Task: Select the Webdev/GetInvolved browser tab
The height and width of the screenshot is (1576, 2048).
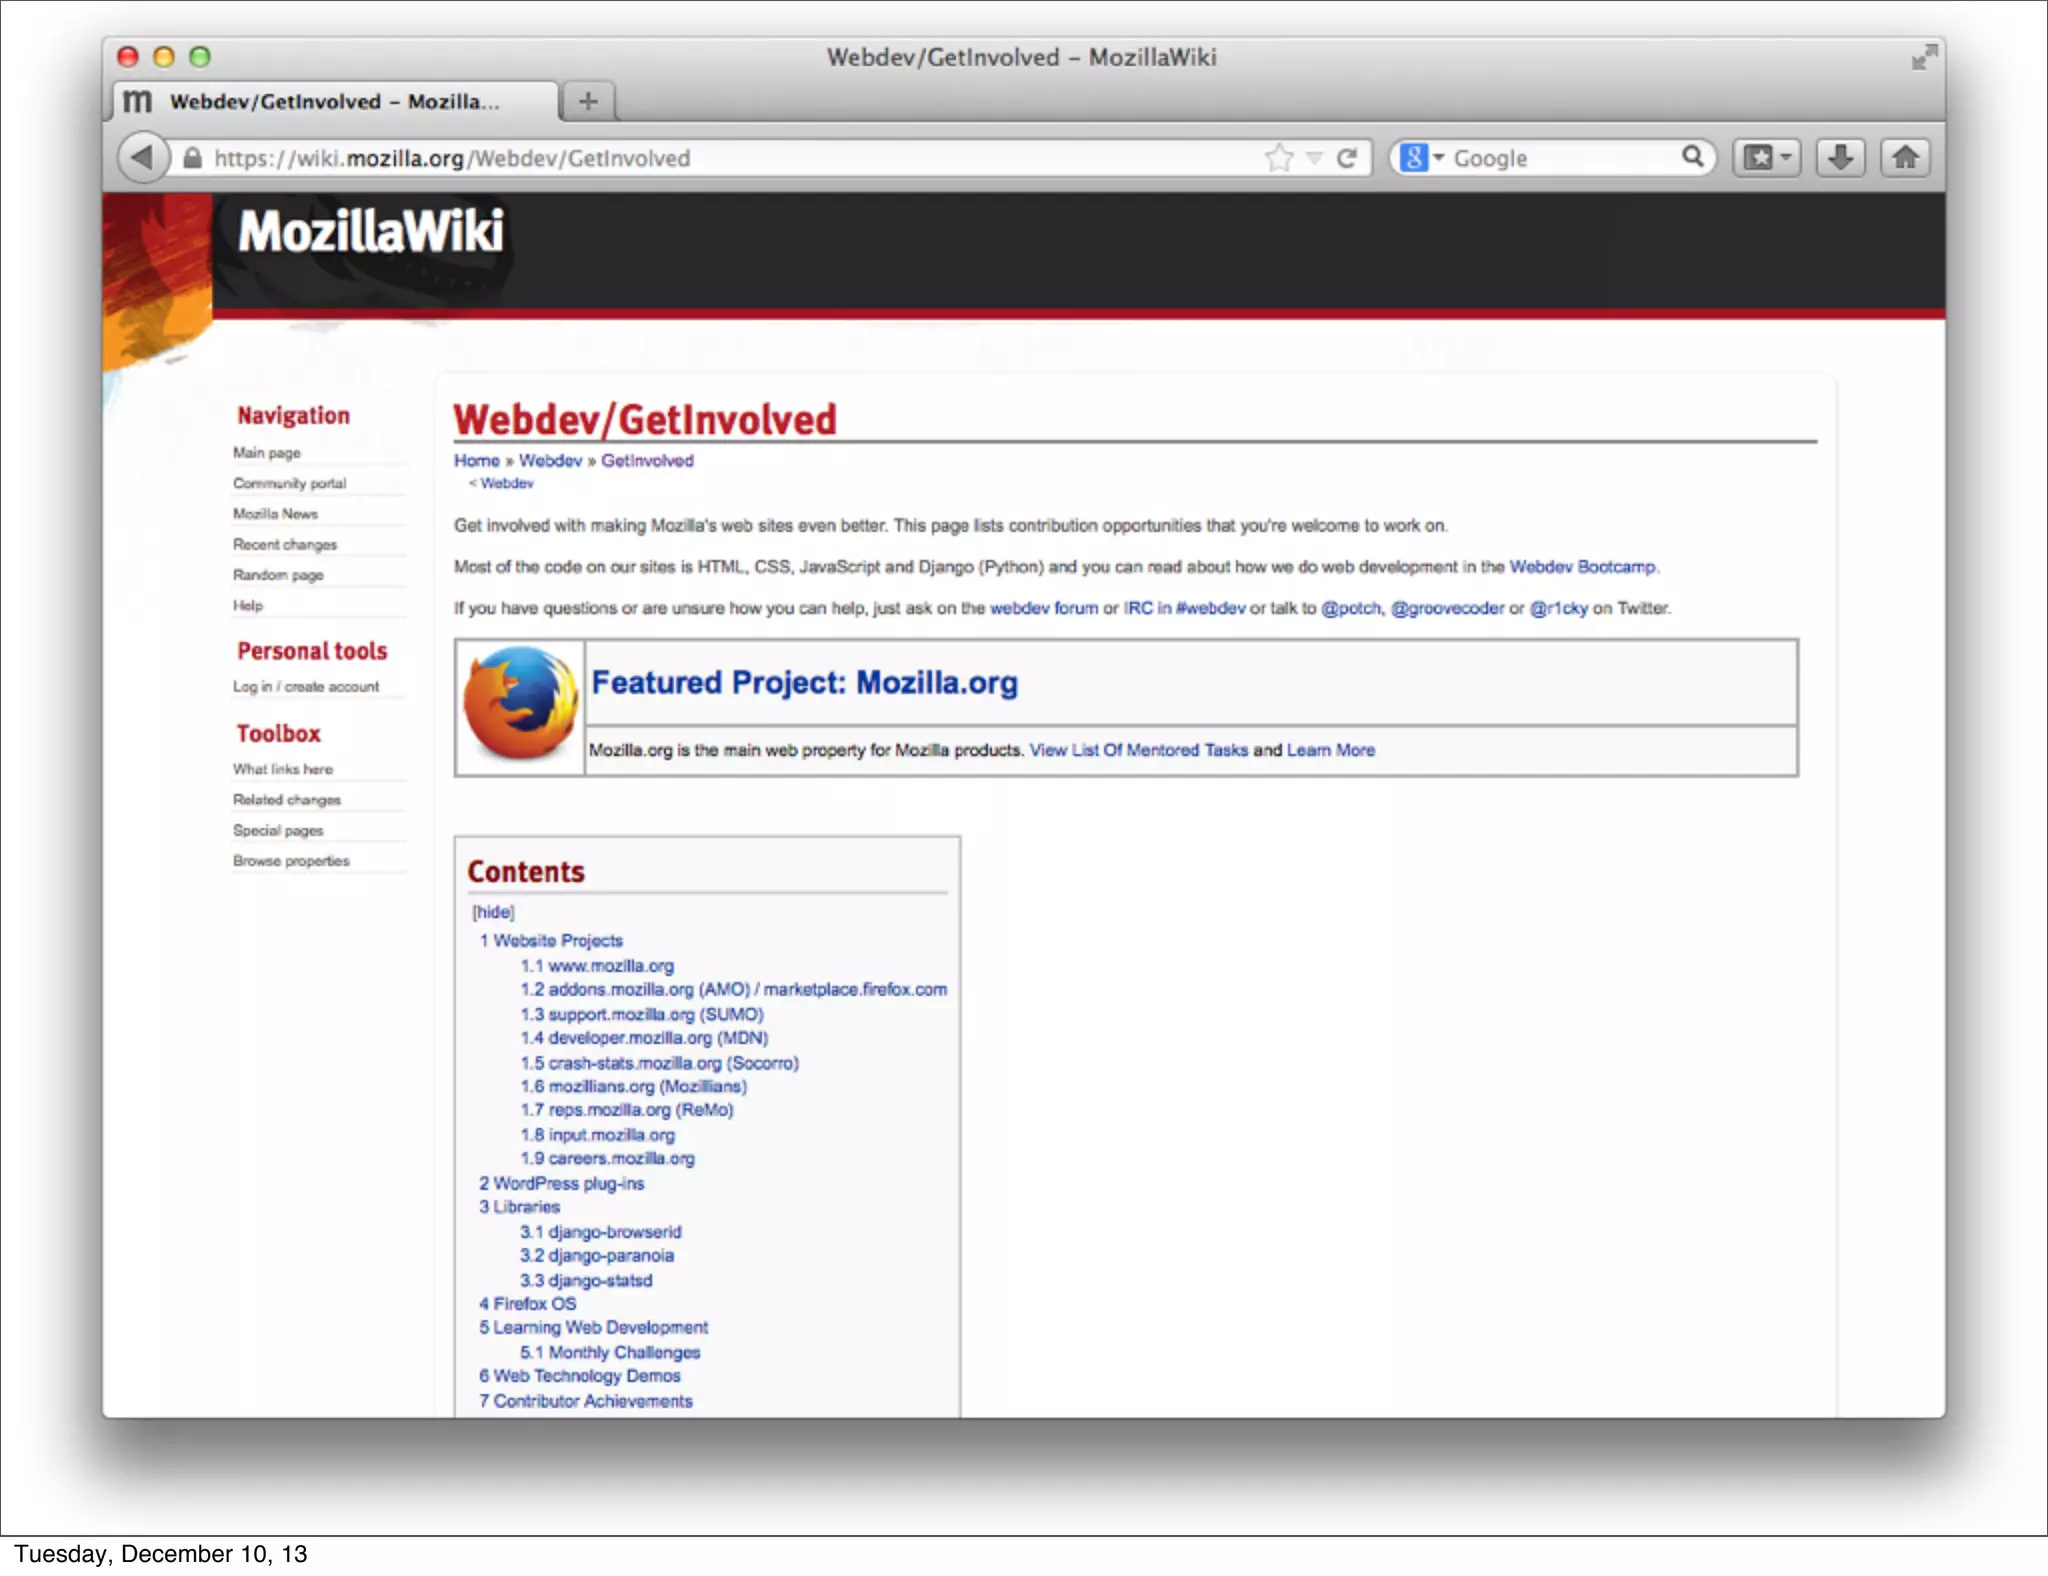Action: click(333, 102)
